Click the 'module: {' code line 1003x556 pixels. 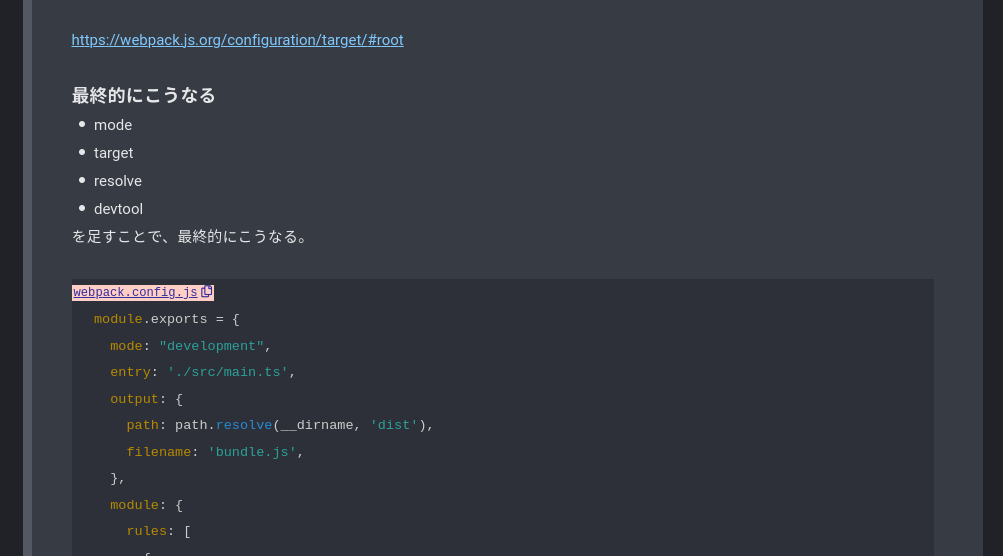[146, 505]
